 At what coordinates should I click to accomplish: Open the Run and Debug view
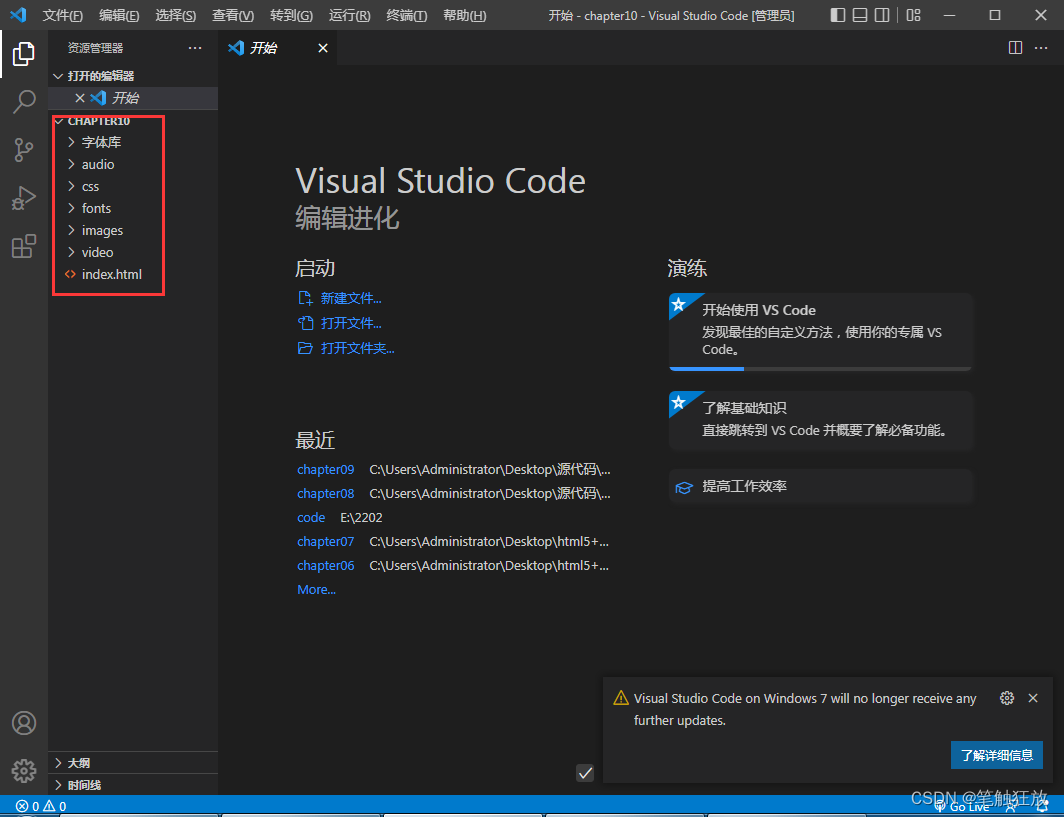click(x=24, y=198)
